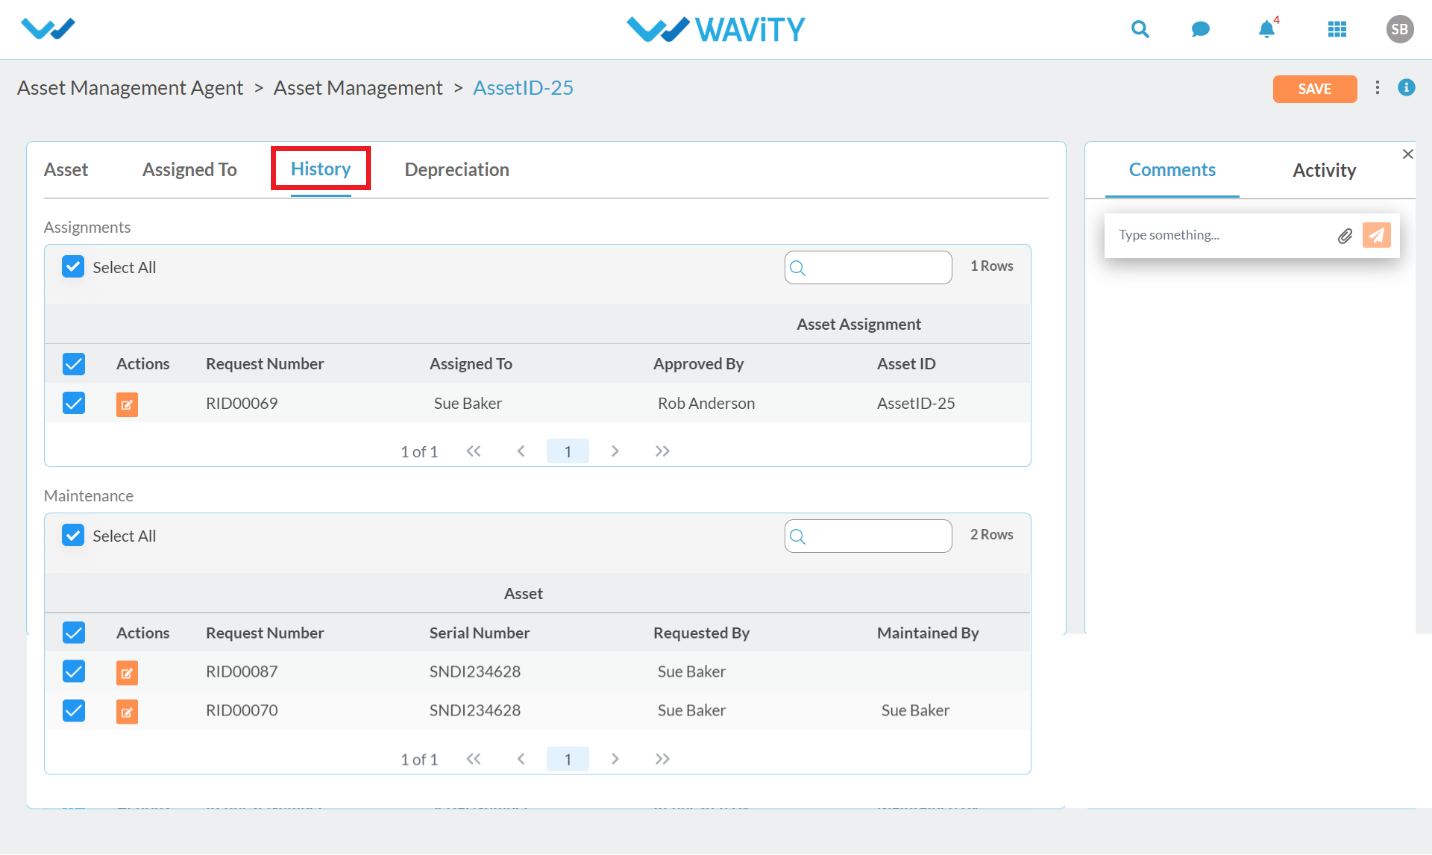Open the notifications bell icon

point(1267,28)
